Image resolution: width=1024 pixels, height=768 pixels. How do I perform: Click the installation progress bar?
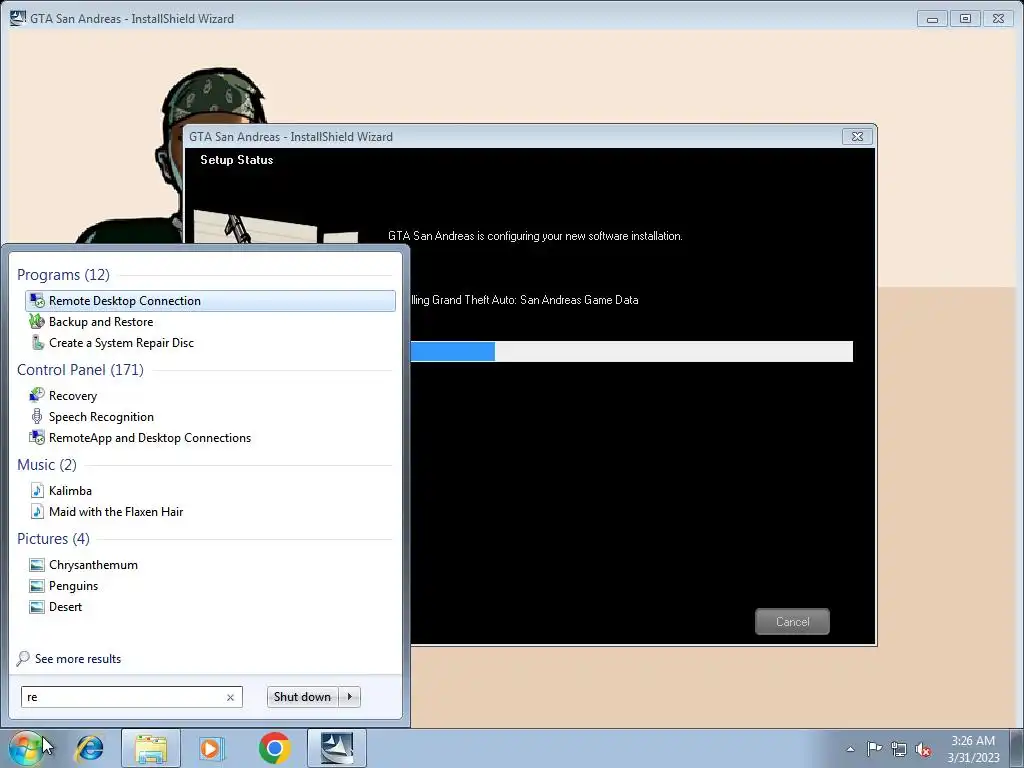632,351
